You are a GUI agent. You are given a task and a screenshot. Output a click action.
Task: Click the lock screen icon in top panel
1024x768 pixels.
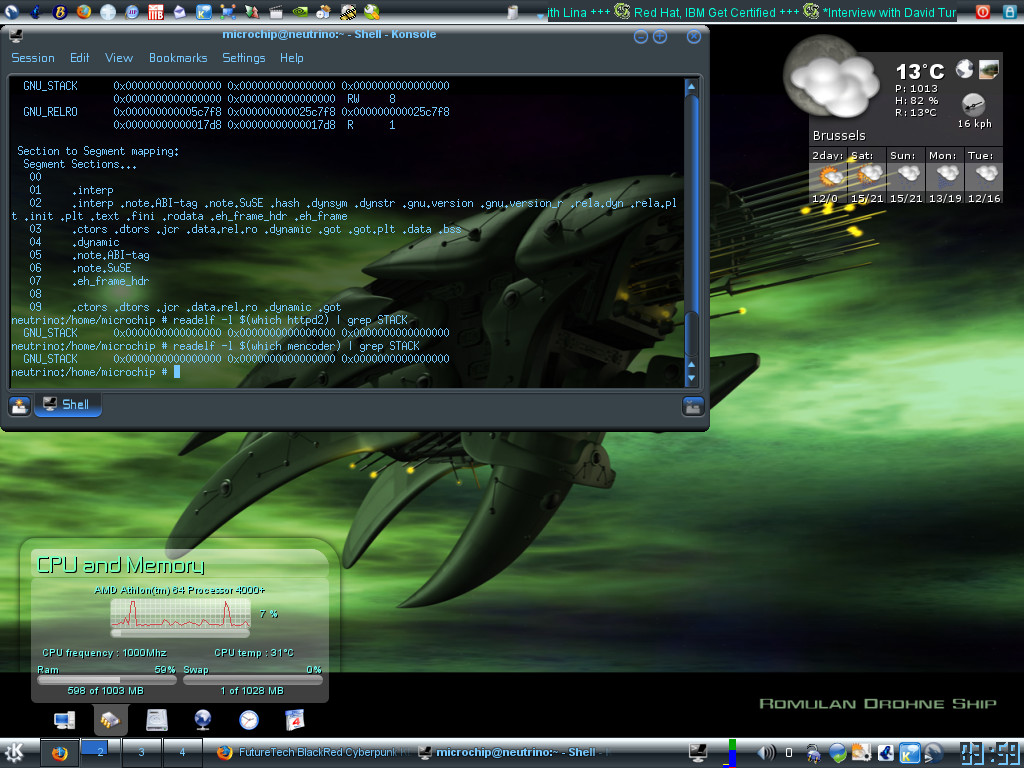(1010, 11)
